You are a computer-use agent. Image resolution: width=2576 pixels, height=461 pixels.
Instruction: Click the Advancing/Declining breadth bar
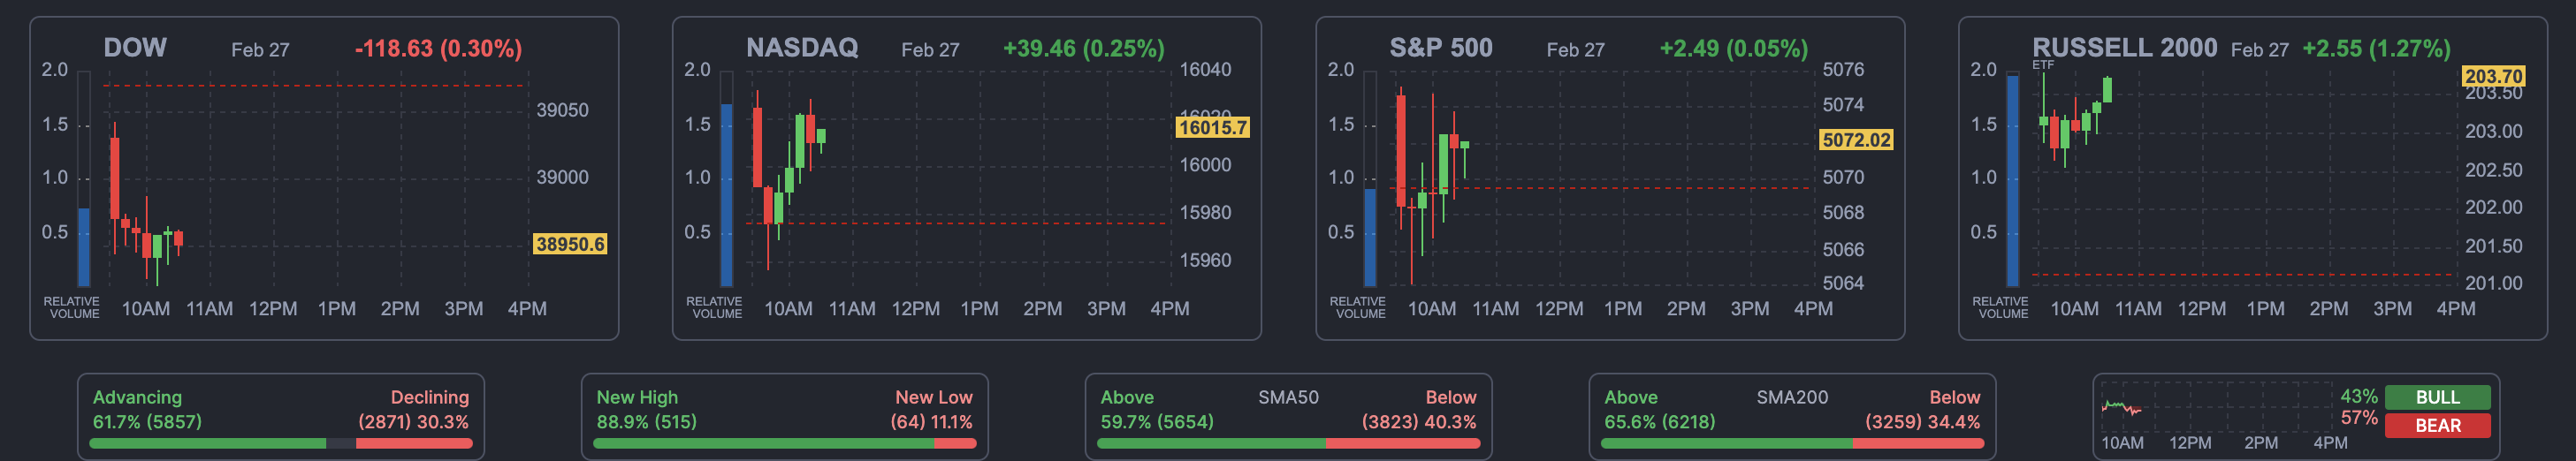pos(281,443)
